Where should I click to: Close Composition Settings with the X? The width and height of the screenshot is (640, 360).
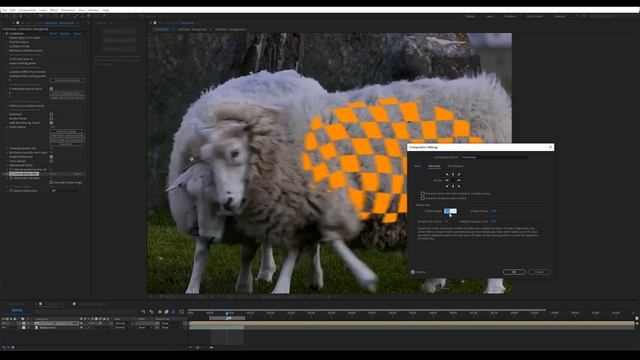550,147
